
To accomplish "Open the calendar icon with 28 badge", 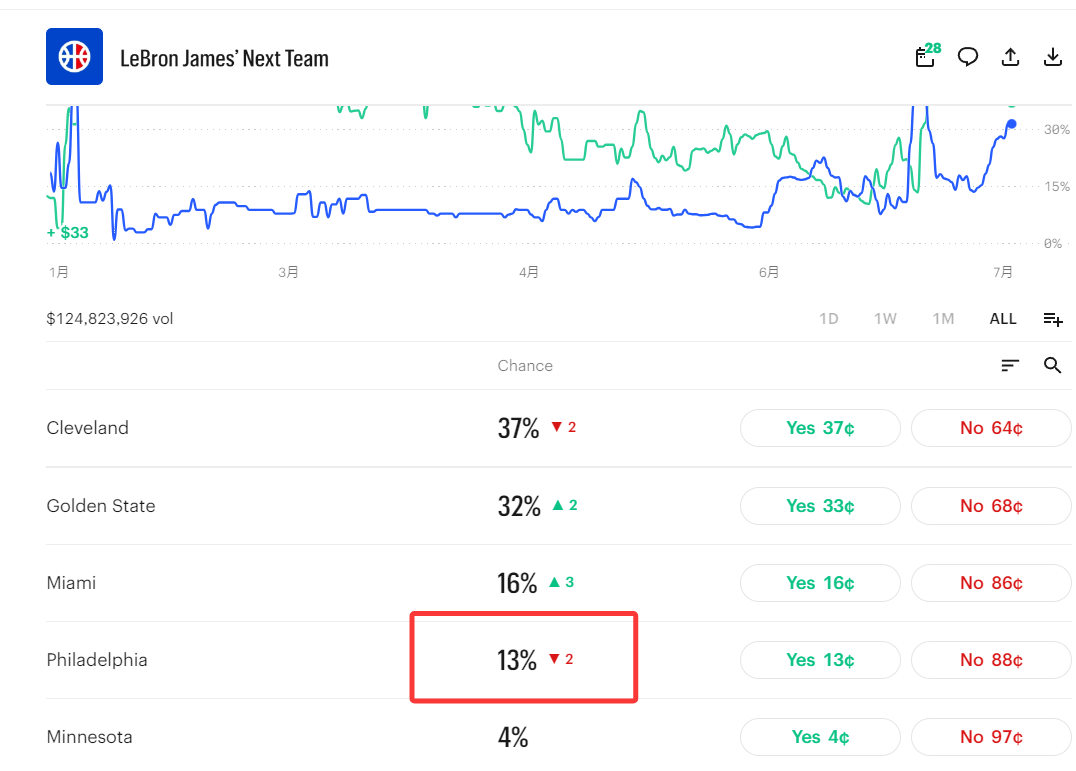I will pos(927,56).
